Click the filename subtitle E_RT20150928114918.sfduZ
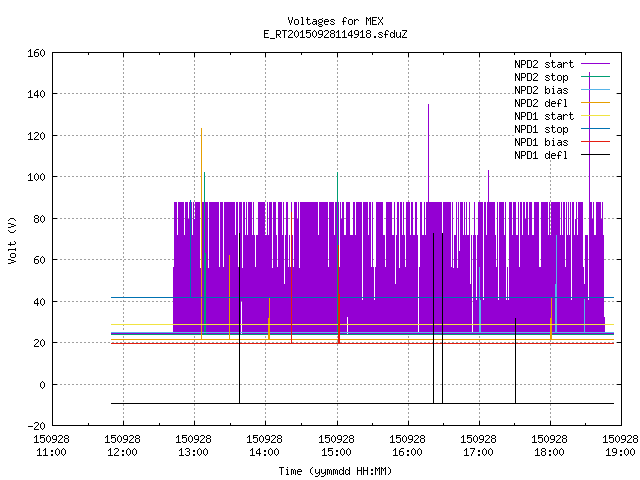The image size is (640, 480). pyautogui.click(x=335, y=34)
